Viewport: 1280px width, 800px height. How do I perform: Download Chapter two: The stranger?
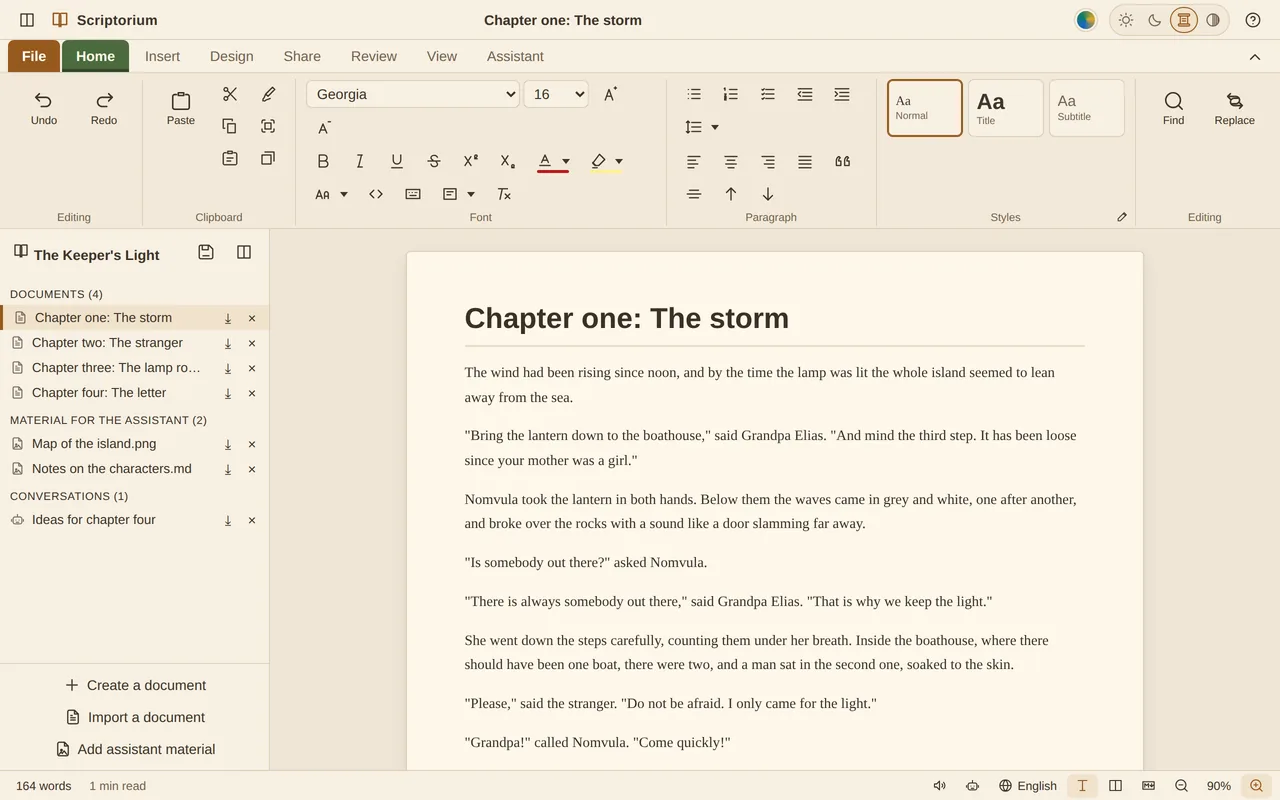228,343
